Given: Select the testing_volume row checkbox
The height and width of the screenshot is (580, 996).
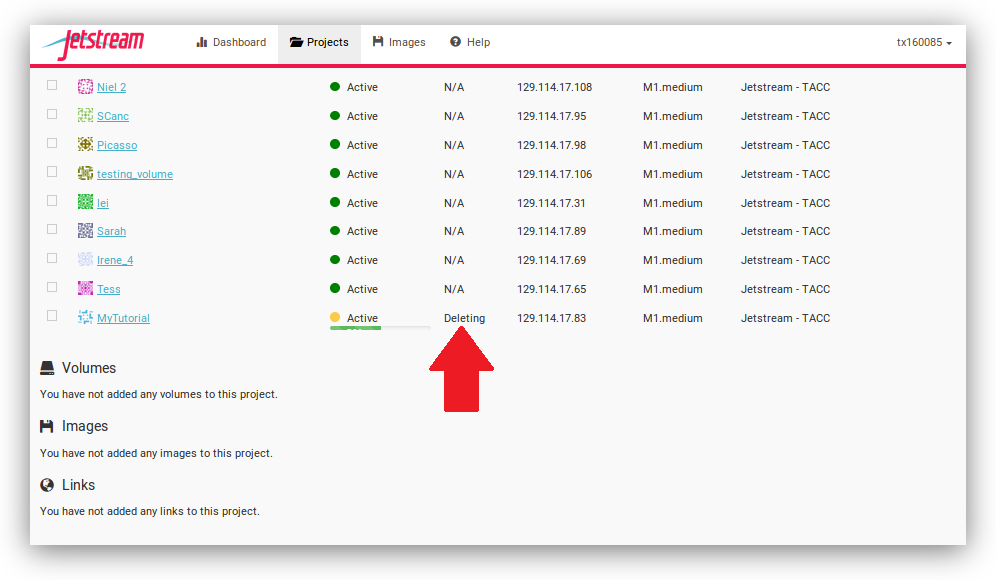Looking at the screenshot, I should [x=52, y=172].
